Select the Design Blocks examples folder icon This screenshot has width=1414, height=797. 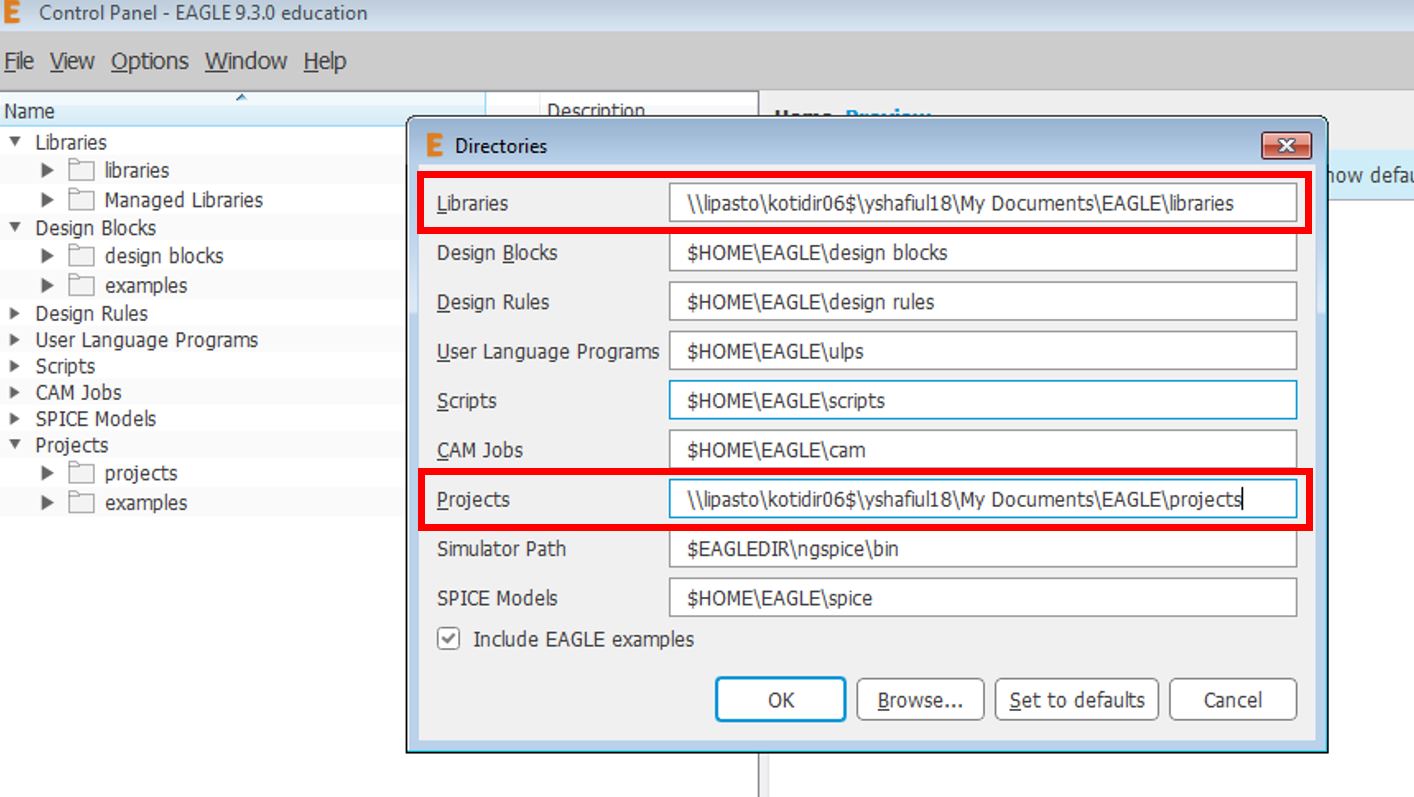pos(81,285)
